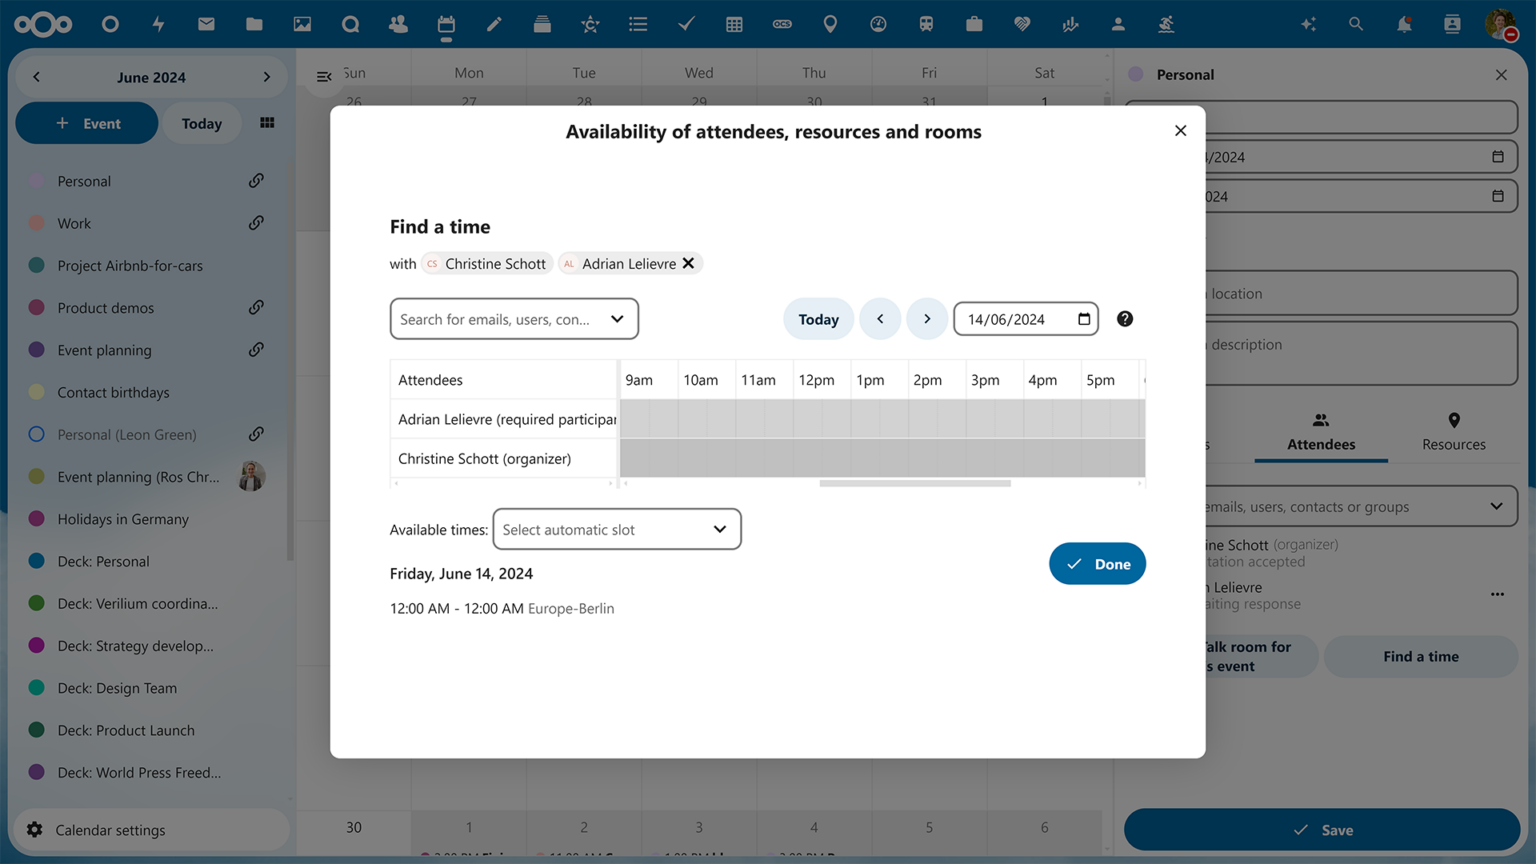Open the Maps app (pin icon)
1536x864 pixels.
[830, 23]
